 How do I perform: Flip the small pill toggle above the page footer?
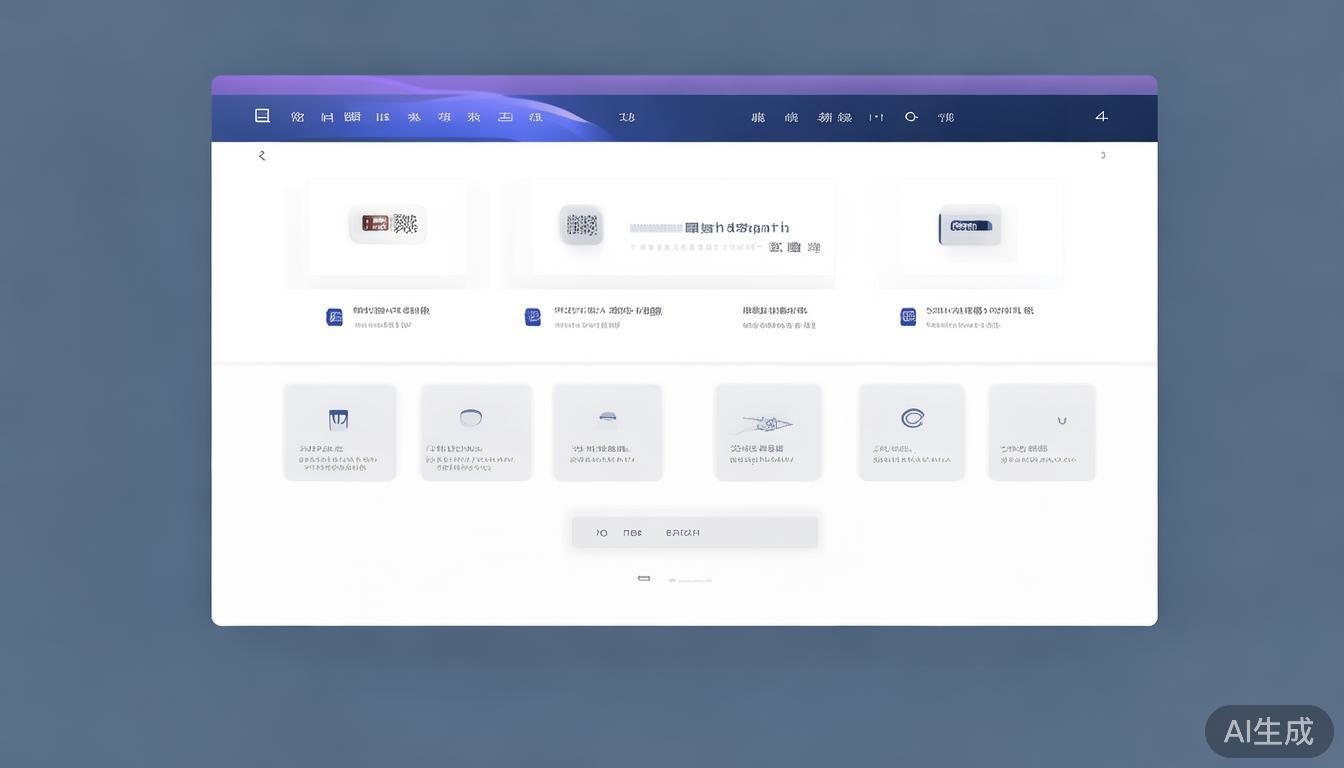tap(644, 577)
